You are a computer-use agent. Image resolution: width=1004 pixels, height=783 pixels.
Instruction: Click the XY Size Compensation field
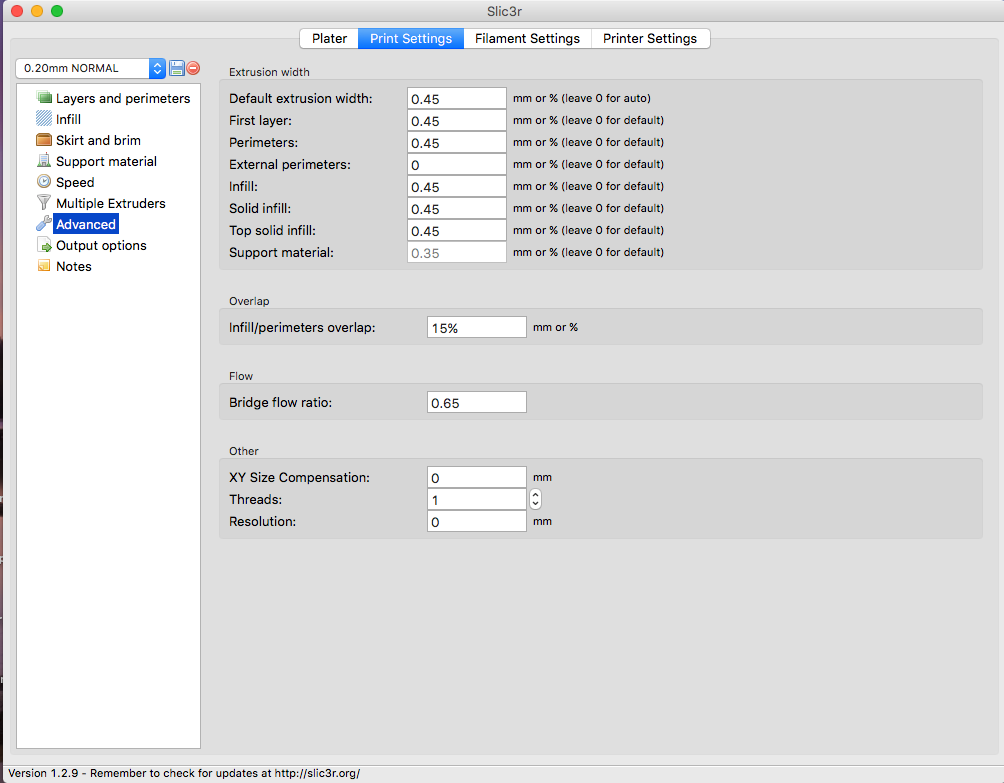click(x=476, y=477)
